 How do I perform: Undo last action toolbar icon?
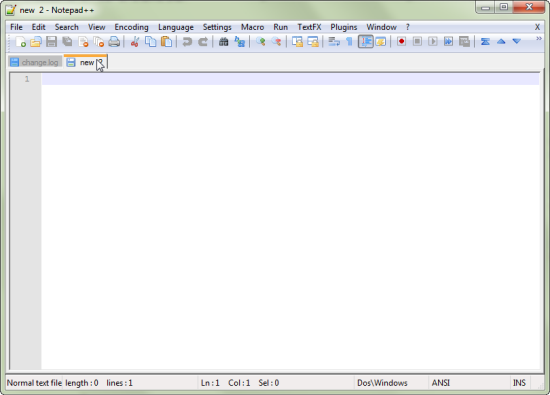187,42
